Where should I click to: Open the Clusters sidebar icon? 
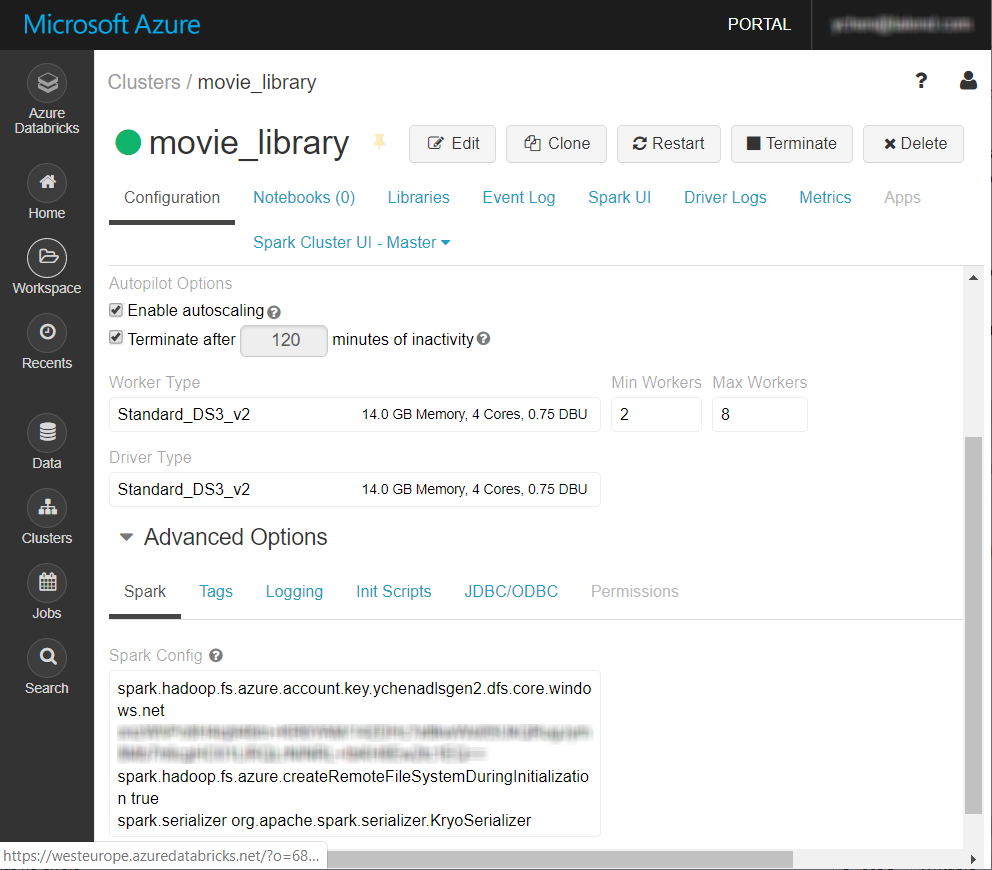tap(47, 508)
